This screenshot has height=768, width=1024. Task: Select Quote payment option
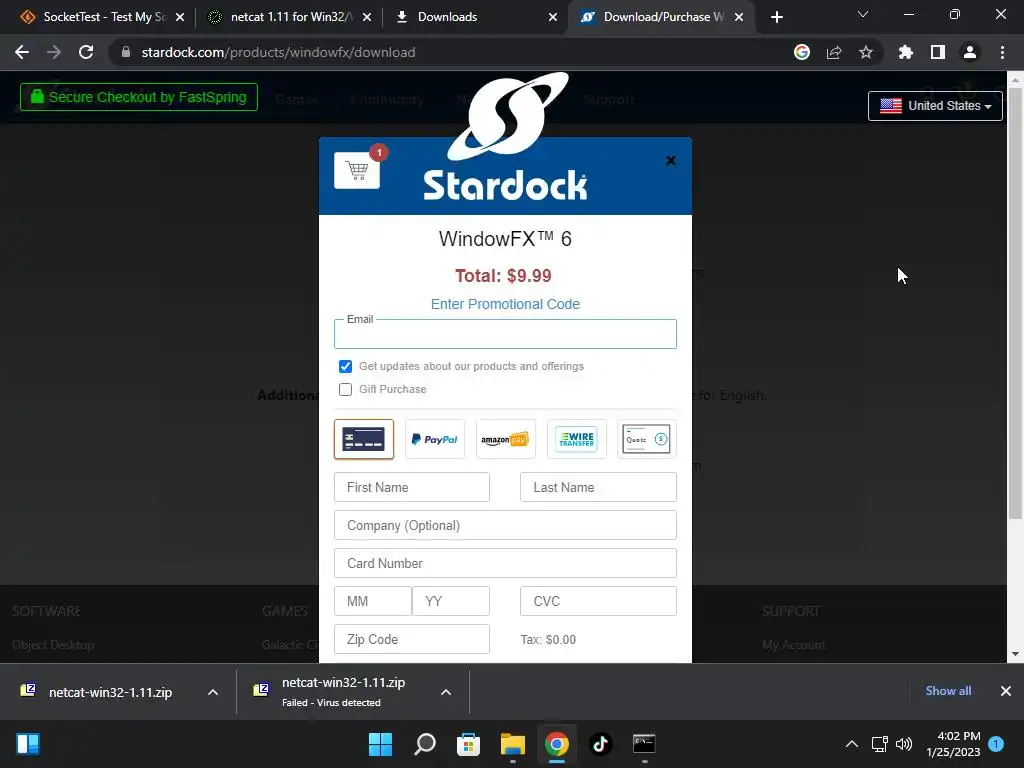coord(647,439)
